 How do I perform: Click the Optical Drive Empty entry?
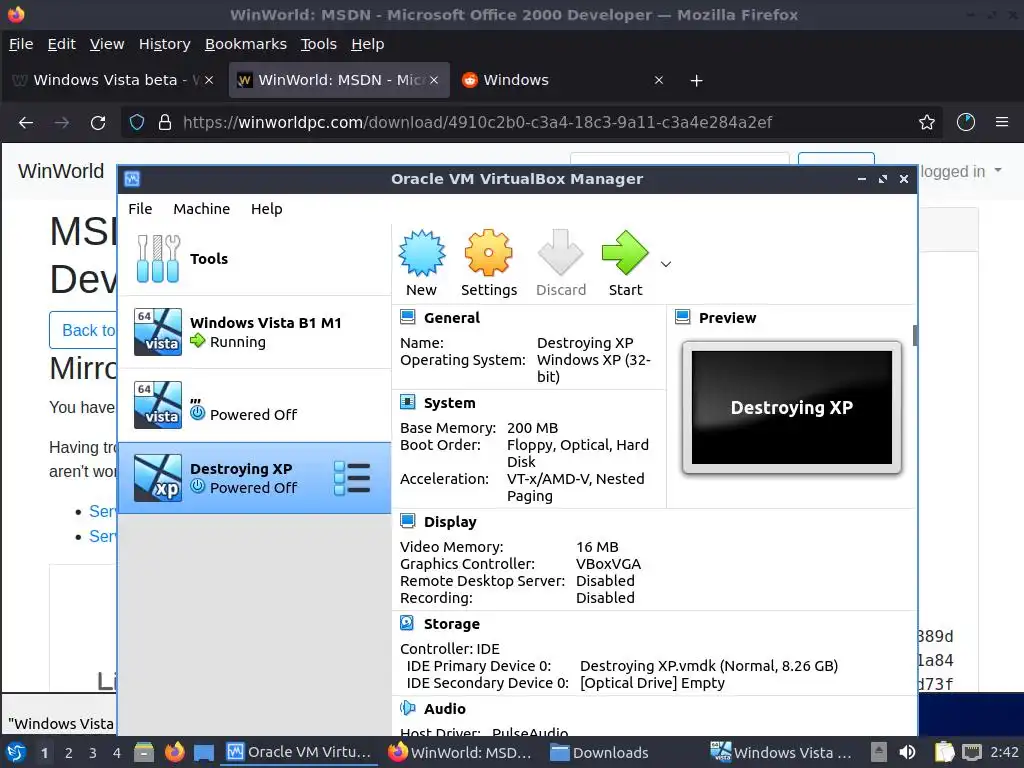[652, 683]
